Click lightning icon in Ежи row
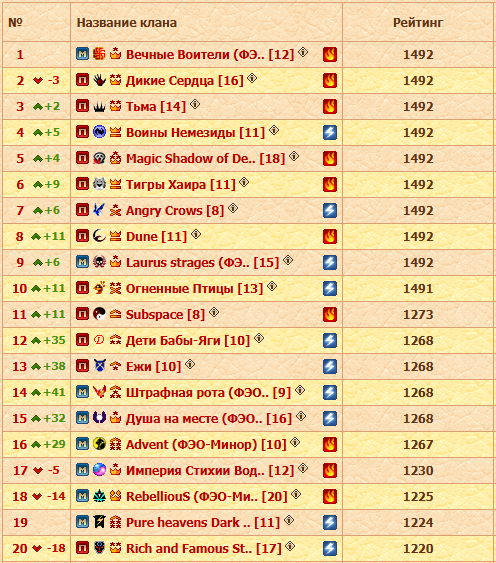The height and width of the screenshot is (563, 496). 330,366
